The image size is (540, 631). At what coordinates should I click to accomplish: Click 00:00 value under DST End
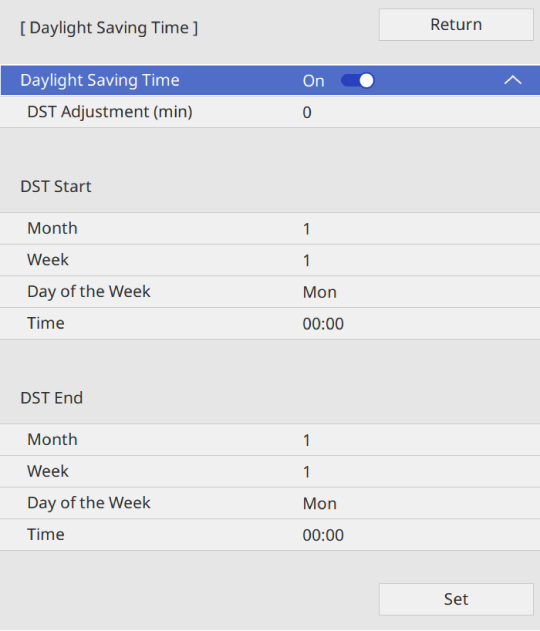pos(323,535)
